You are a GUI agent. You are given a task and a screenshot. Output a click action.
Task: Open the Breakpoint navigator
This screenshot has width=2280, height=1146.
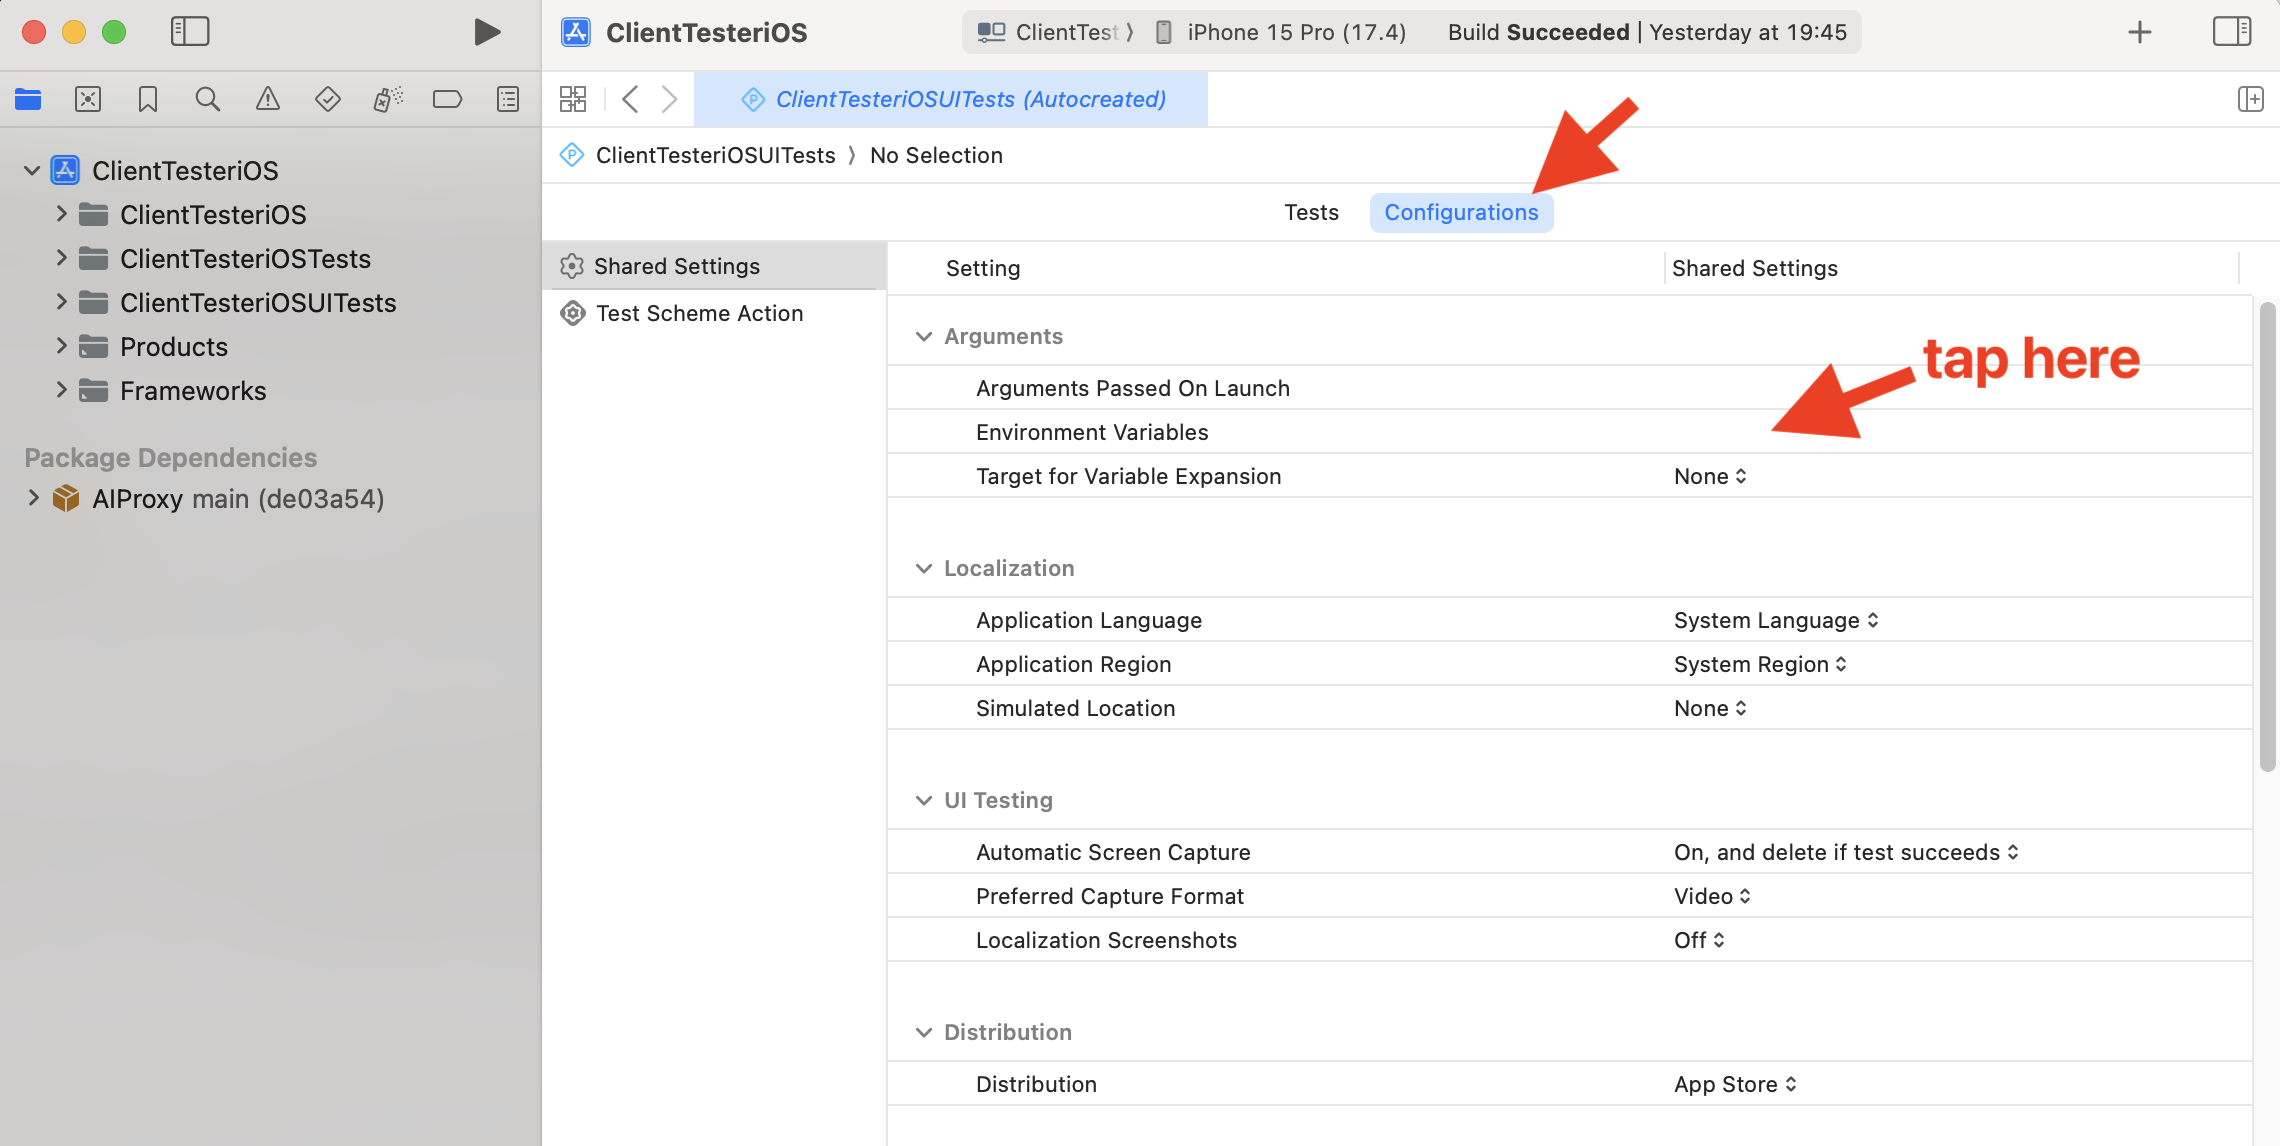point(447,99)
